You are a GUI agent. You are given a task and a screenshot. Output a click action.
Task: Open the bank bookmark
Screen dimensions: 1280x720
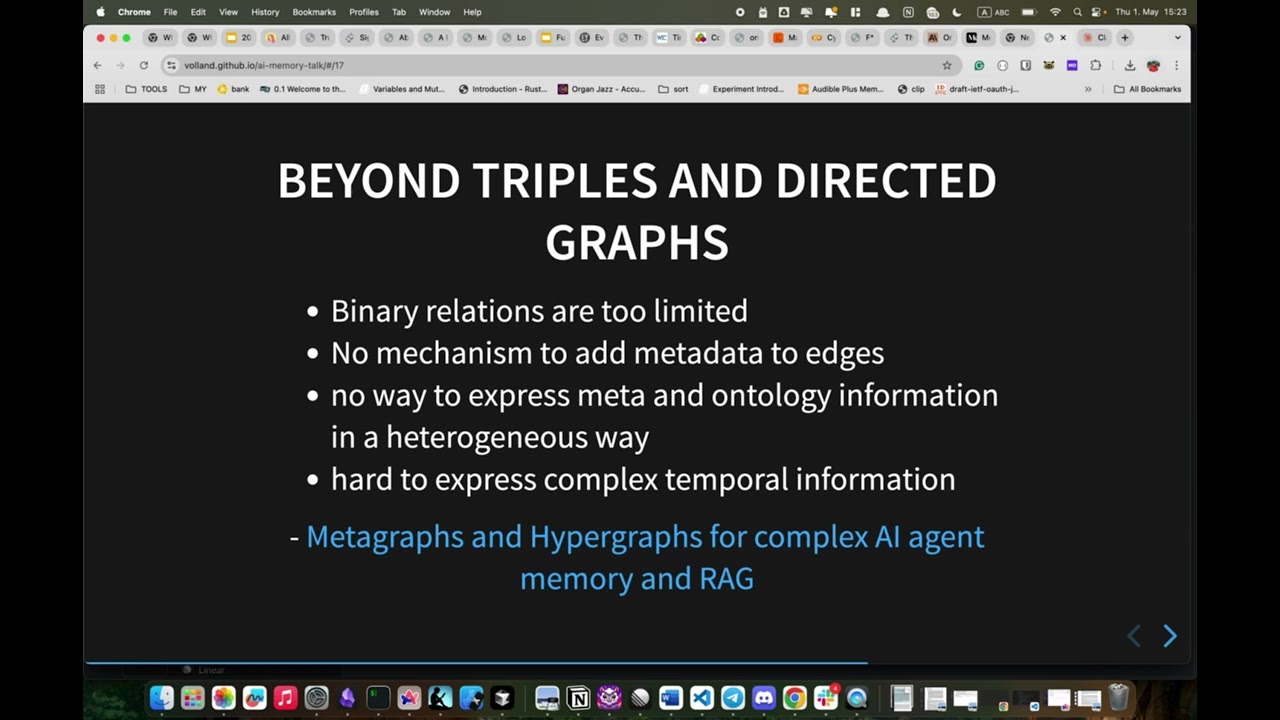point(233,89)
